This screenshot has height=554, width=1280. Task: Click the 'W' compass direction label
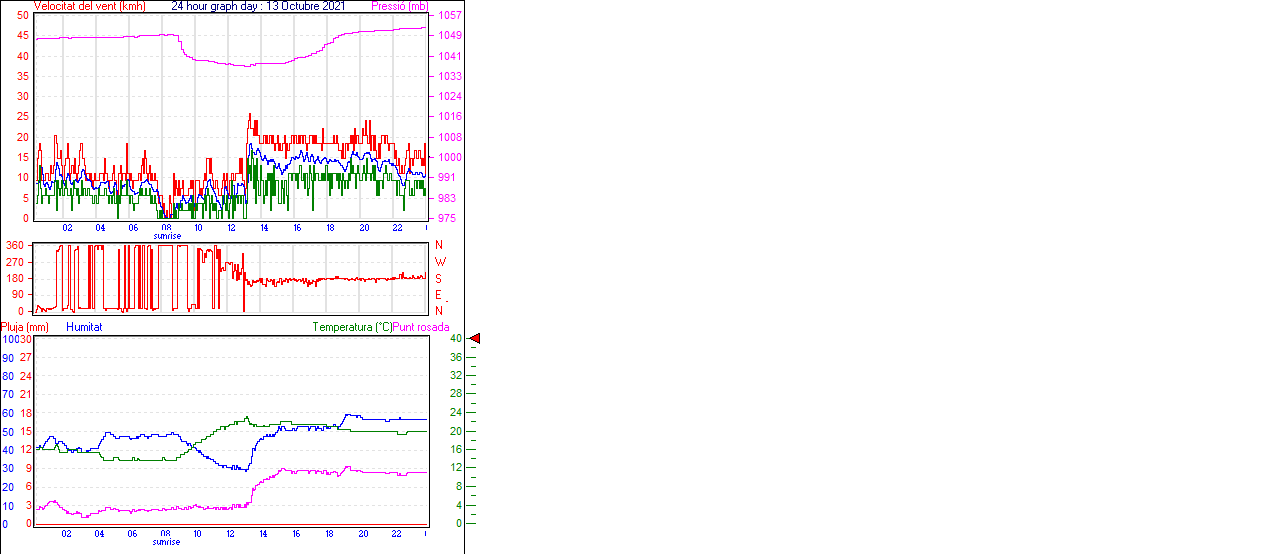click(439, 262)
